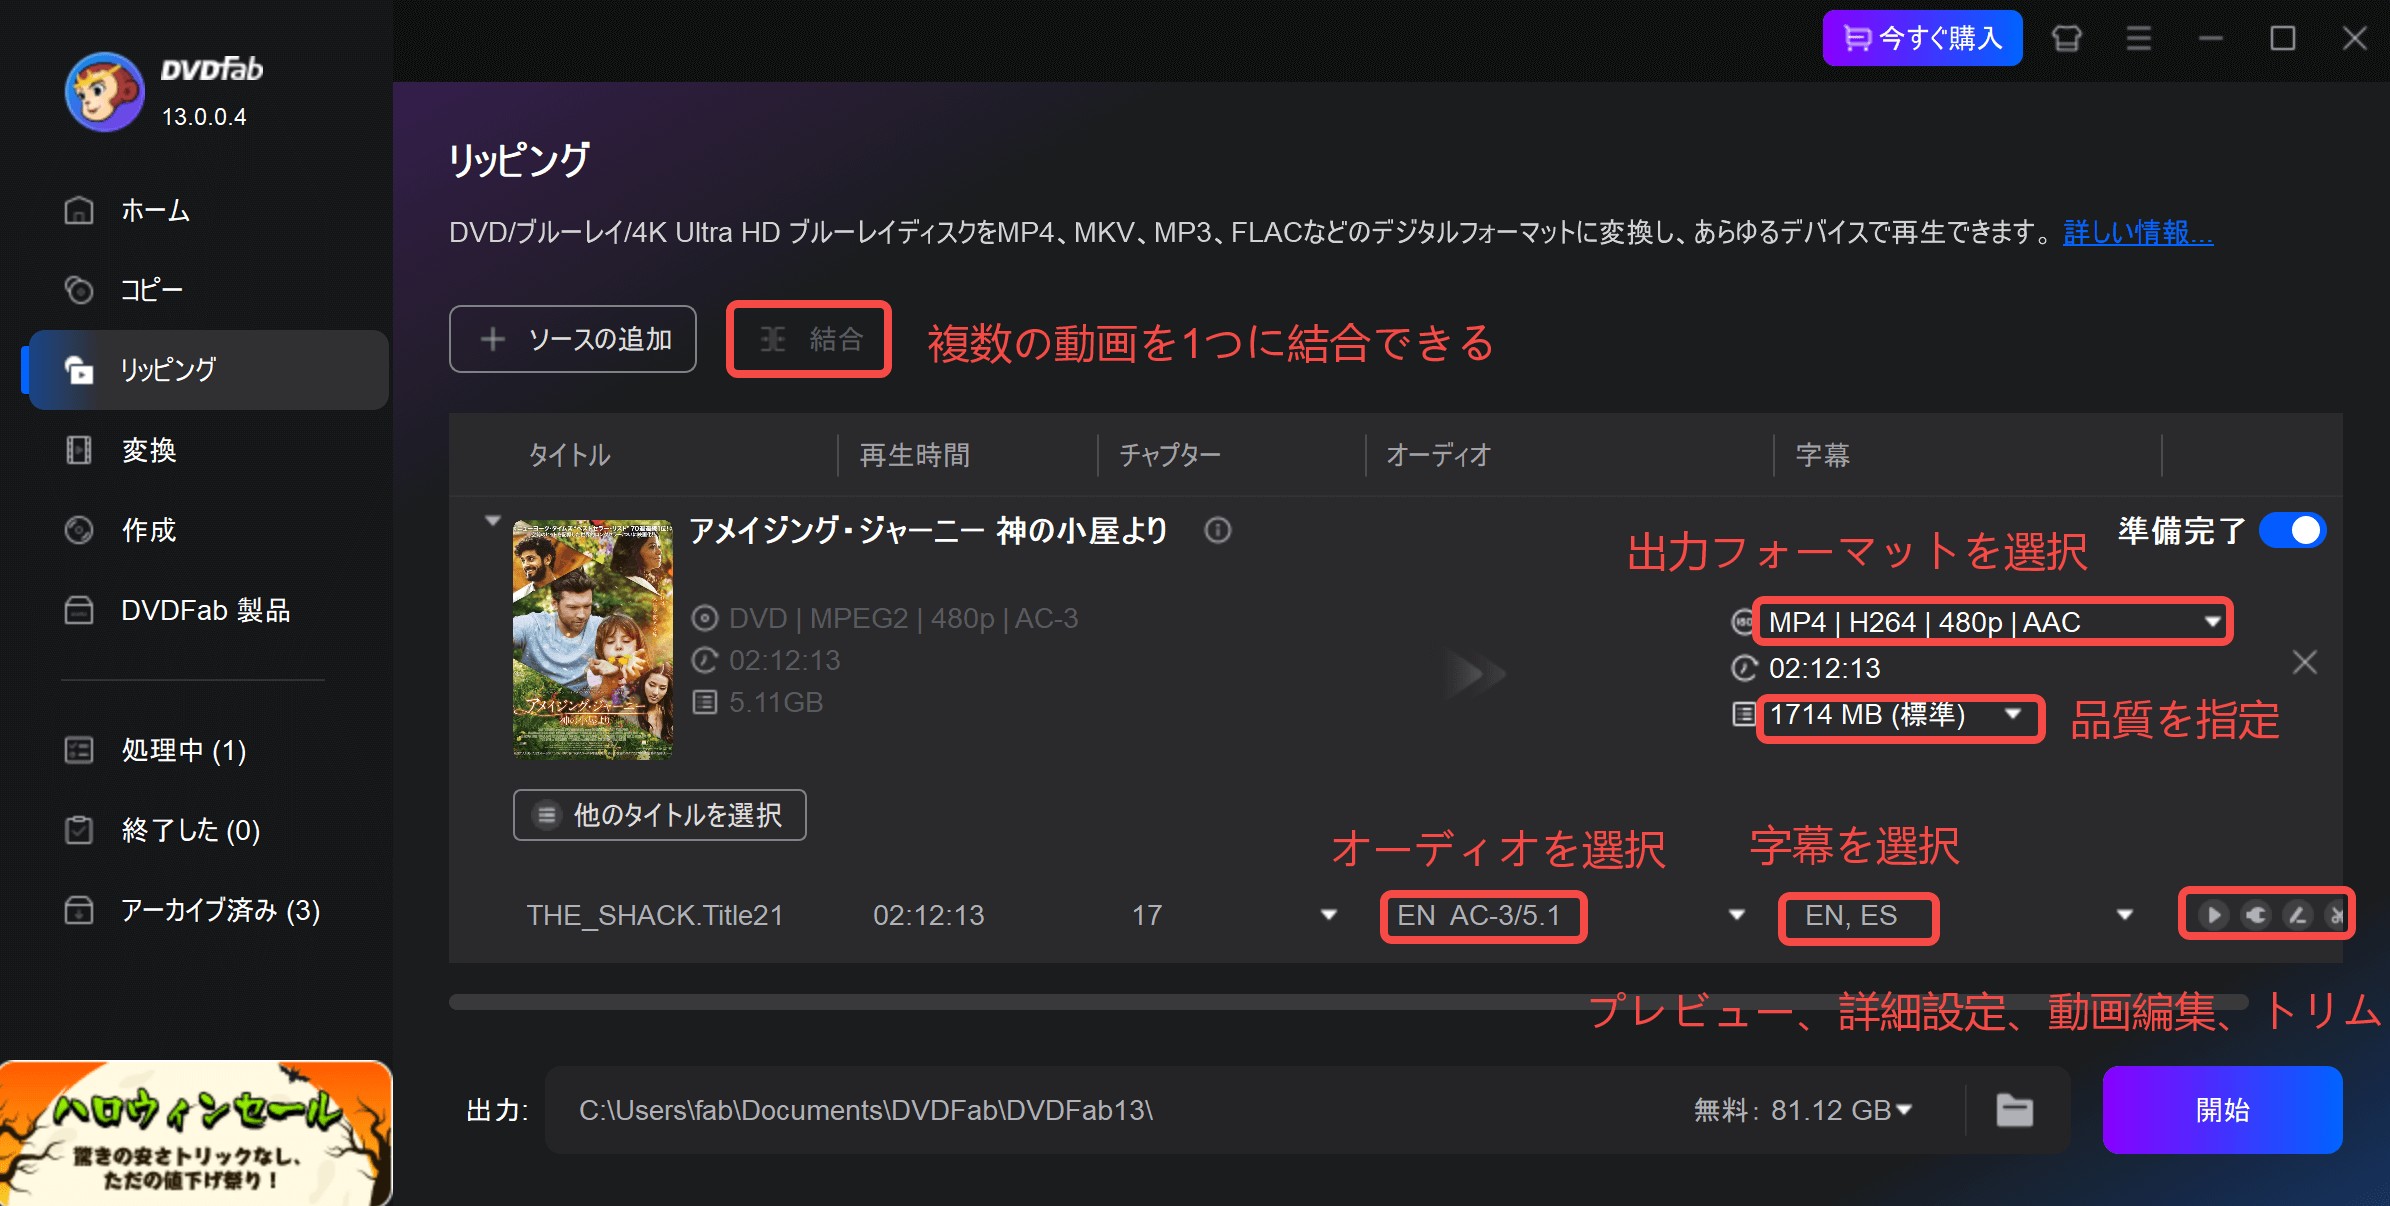This screenshot has height=1206, width=2390.
Task: Click the horizontal scrollbar below task list
Action: [x=1348, y=1002]
